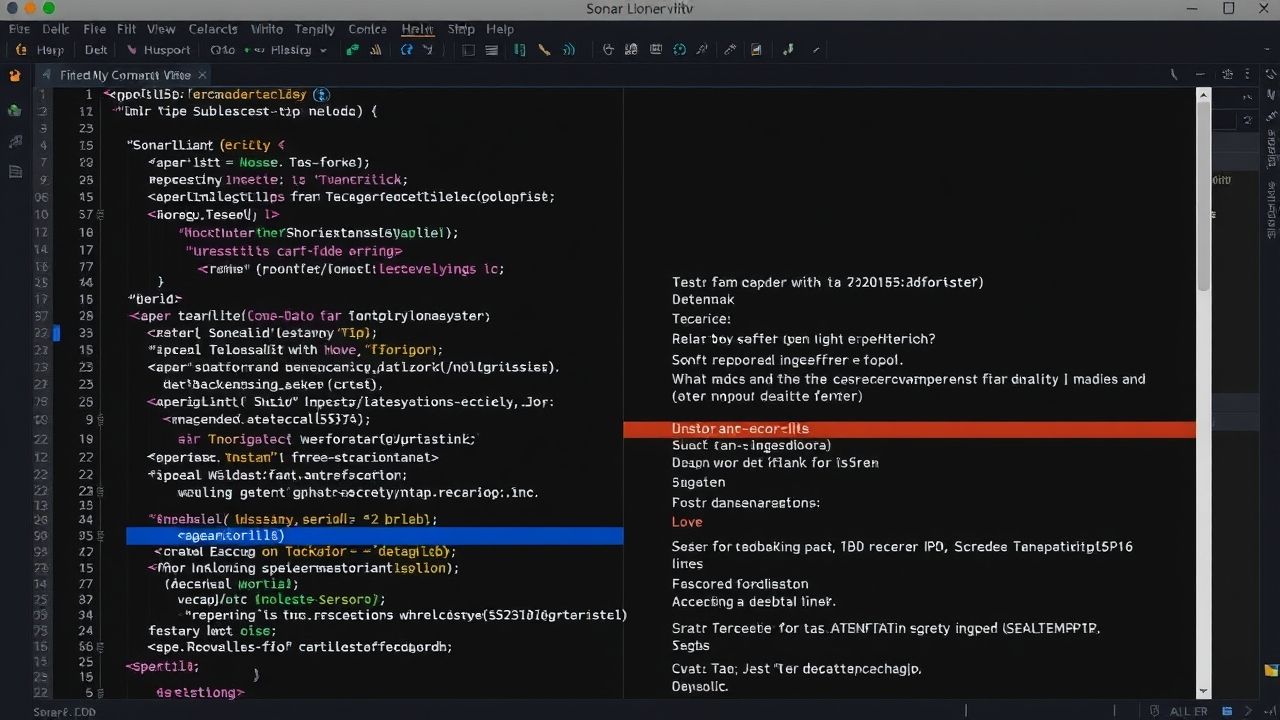Collapse the code fold at line 95
1280x720 pixels.
pyautogui.click(x=101, y=536)
